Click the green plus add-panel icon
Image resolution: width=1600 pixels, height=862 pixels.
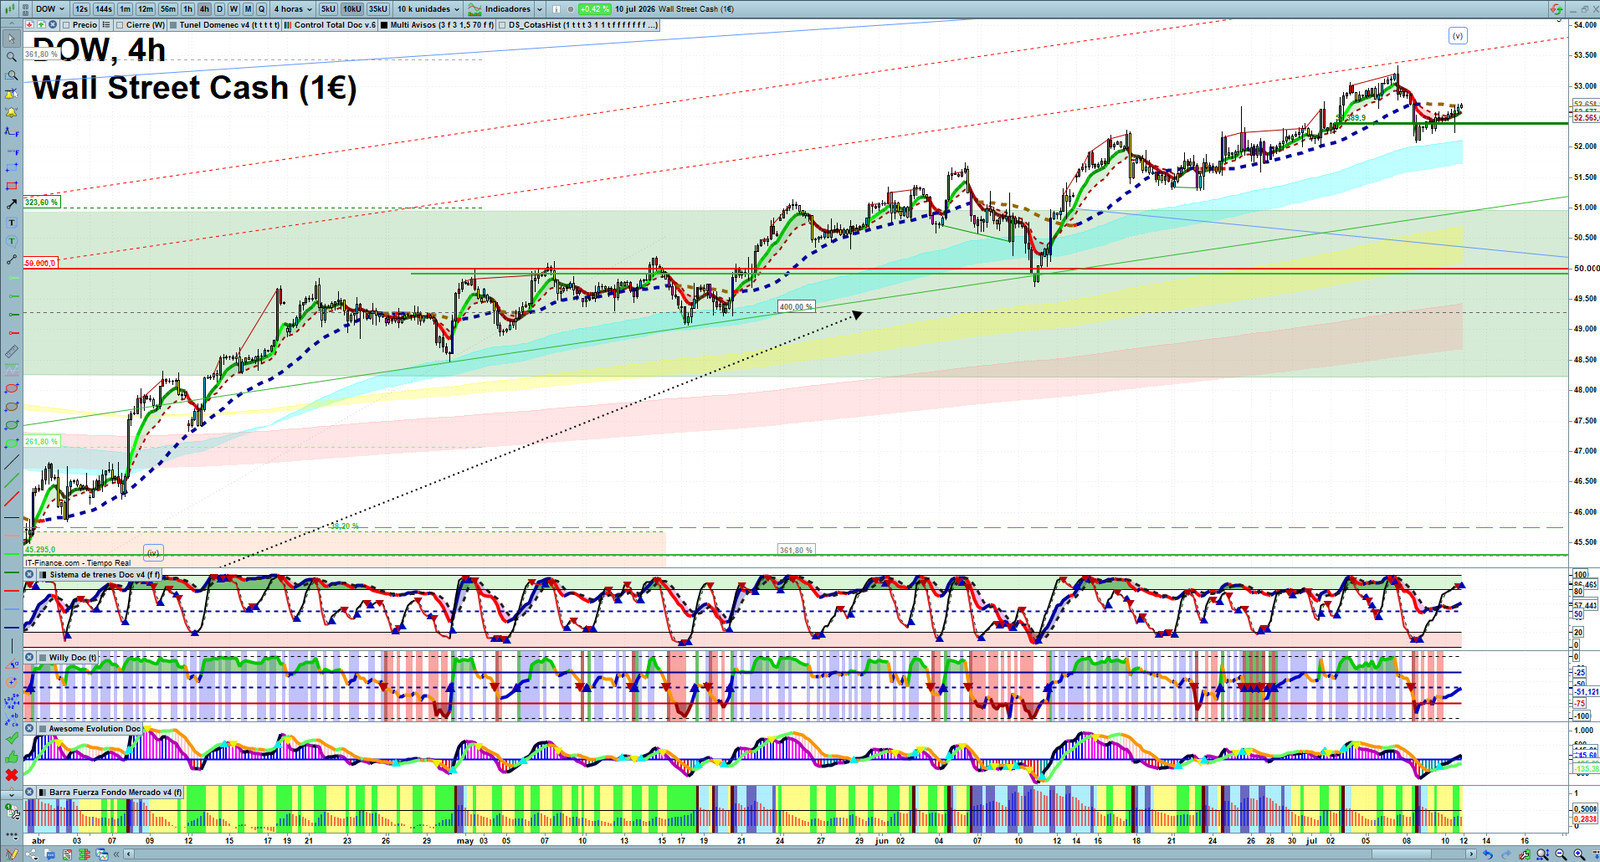pos(41,25)
